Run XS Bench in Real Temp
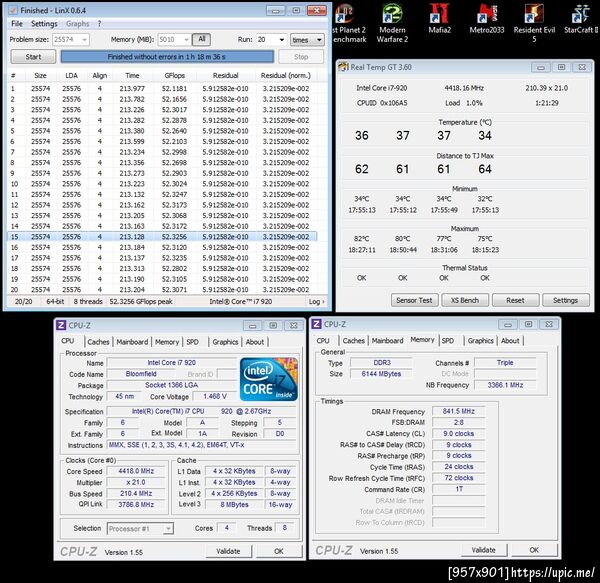The image size is (600, 583). [465, 300]
